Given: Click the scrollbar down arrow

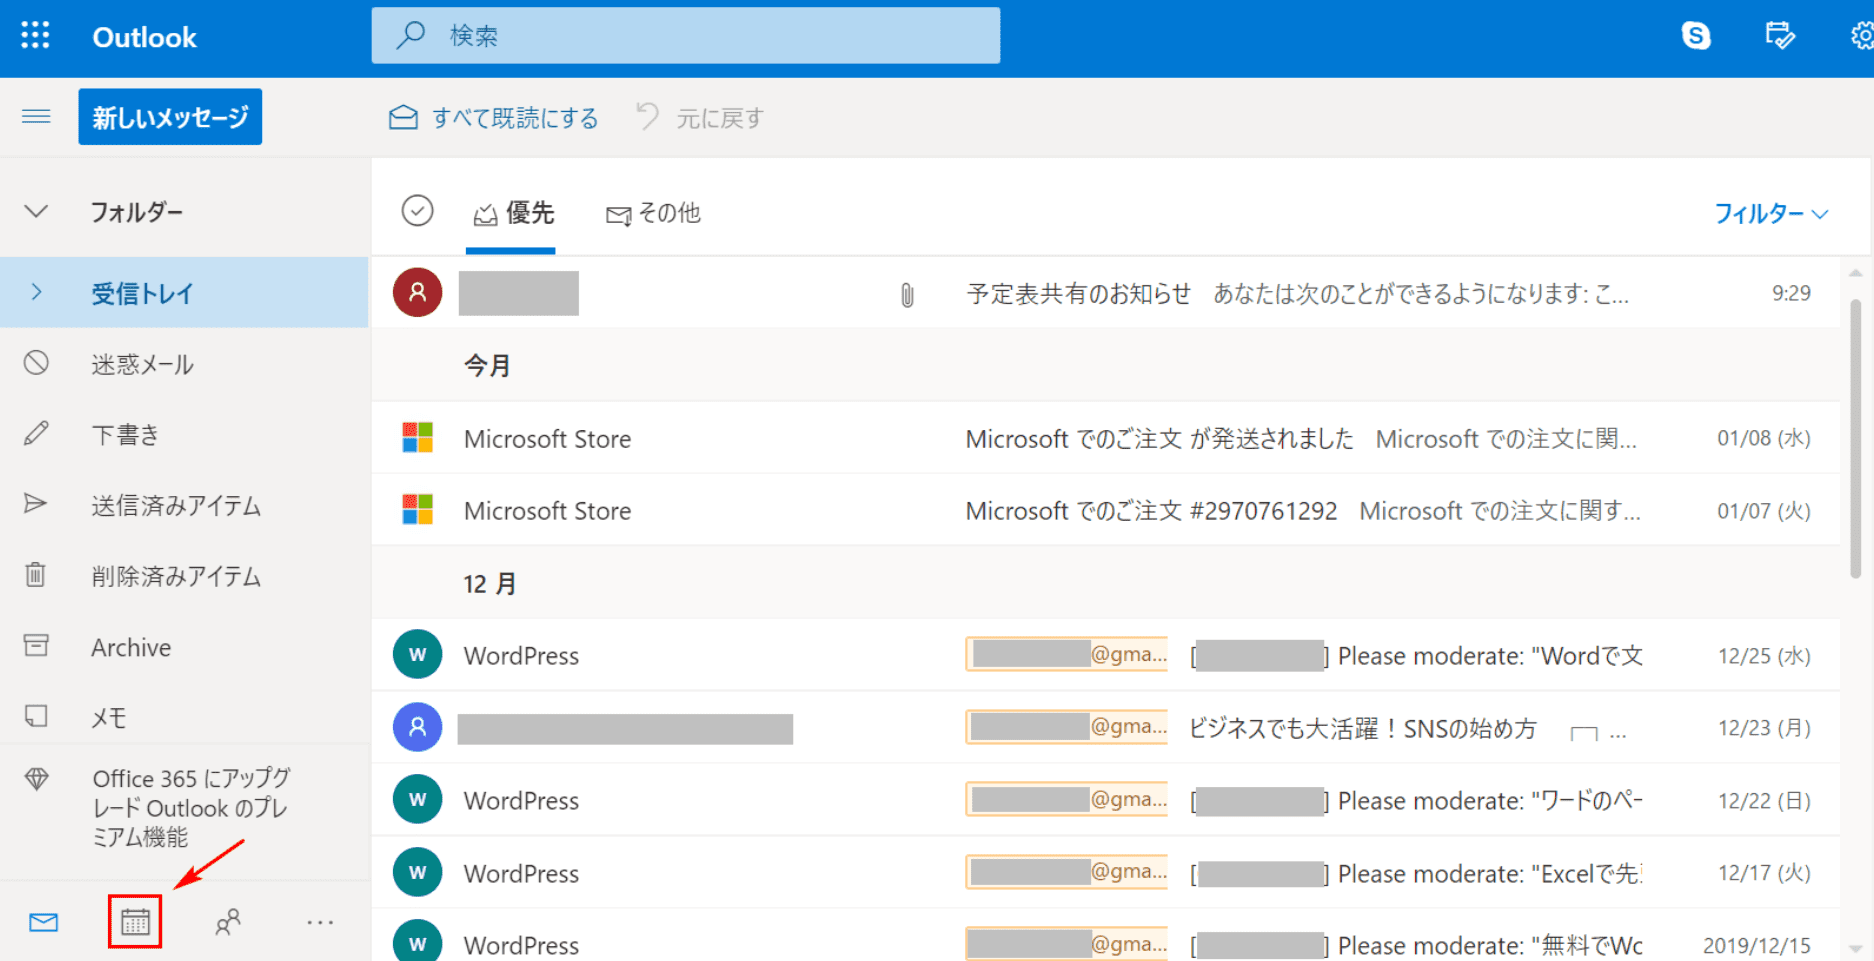Looking at the screenshot, I should pos(1856,948).
